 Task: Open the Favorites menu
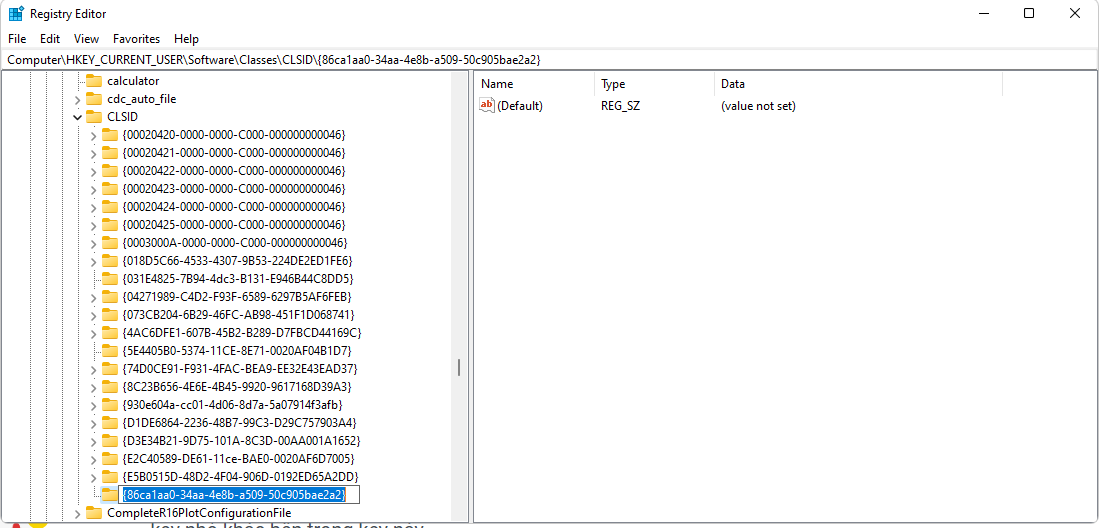[x=136, y=39]
